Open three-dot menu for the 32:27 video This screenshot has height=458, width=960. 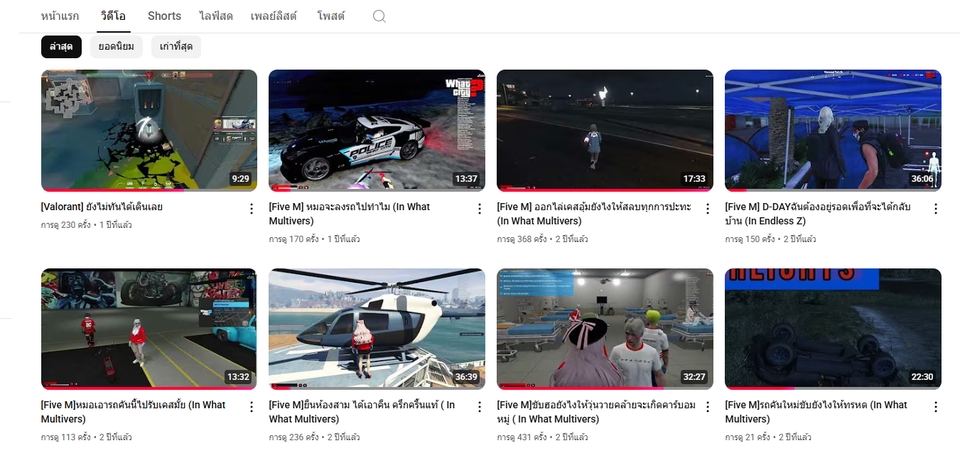(x=707, y=407)
